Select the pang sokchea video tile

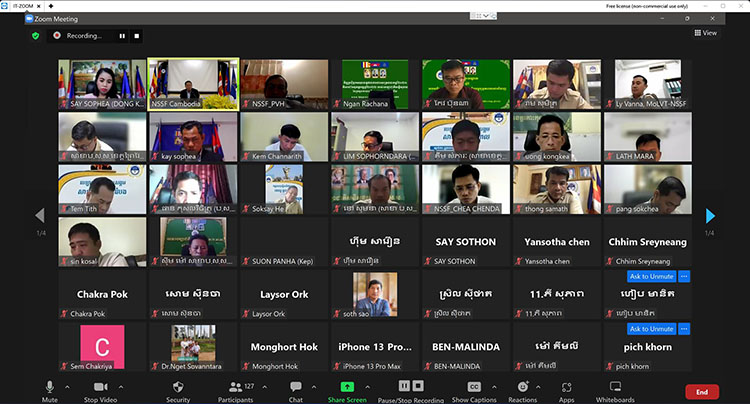648,189
